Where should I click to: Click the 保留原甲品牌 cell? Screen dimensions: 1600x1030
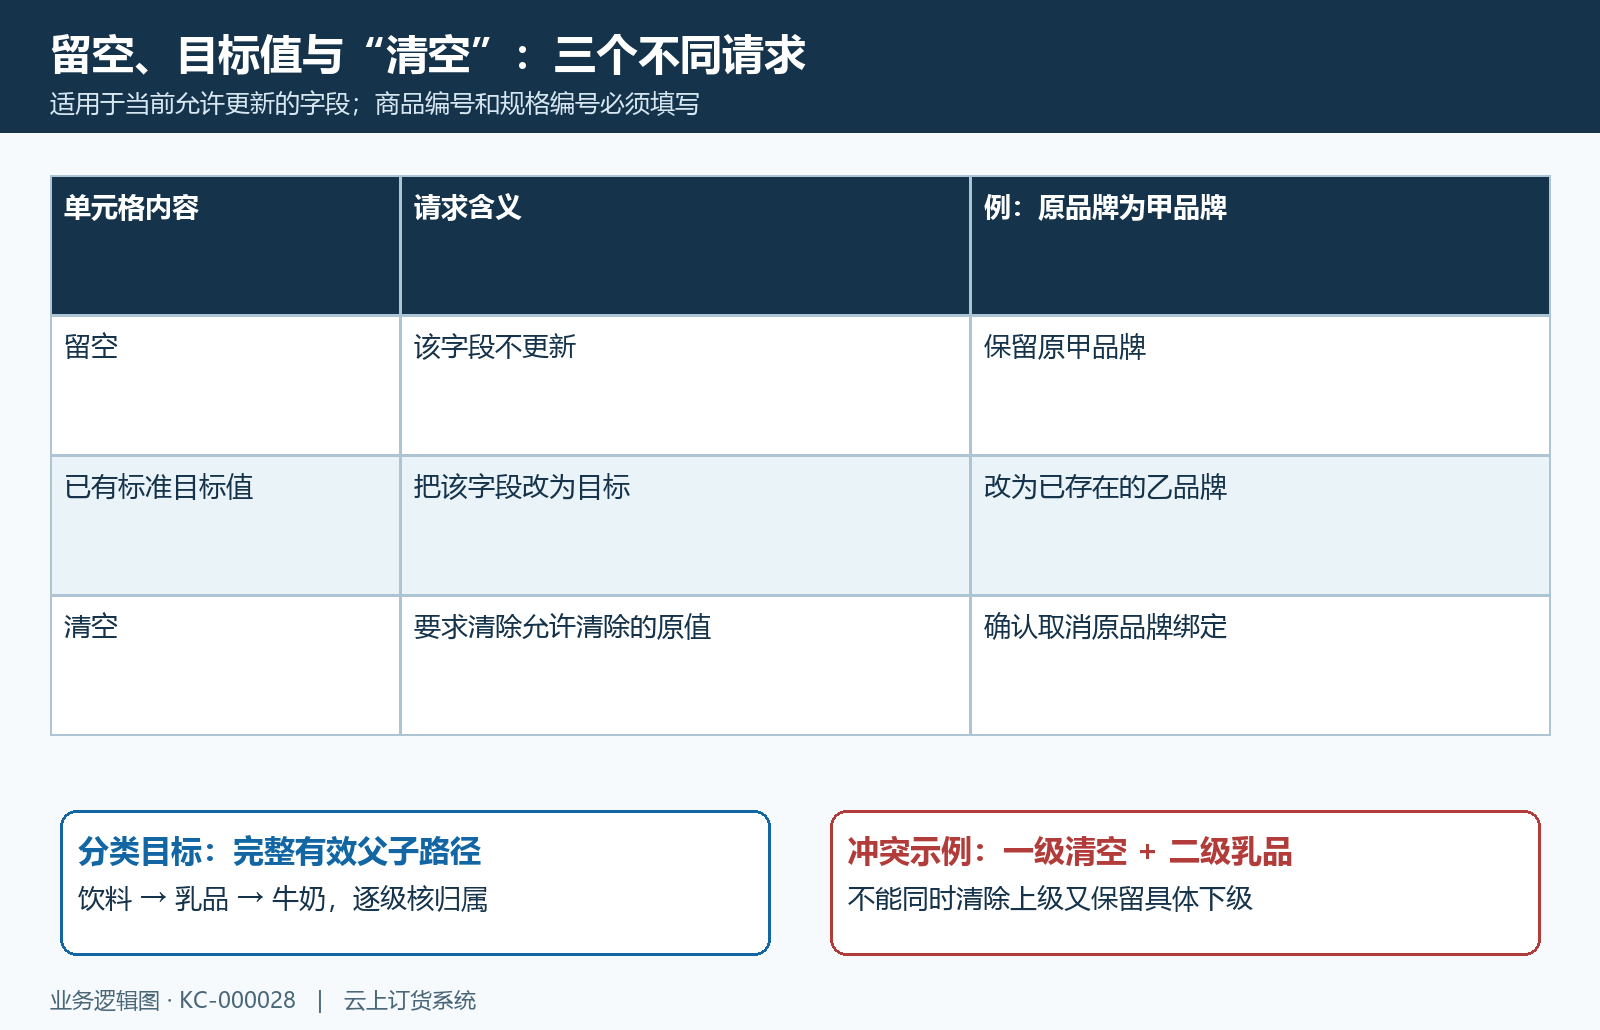pyautogui.click(x=1260, y=386)
